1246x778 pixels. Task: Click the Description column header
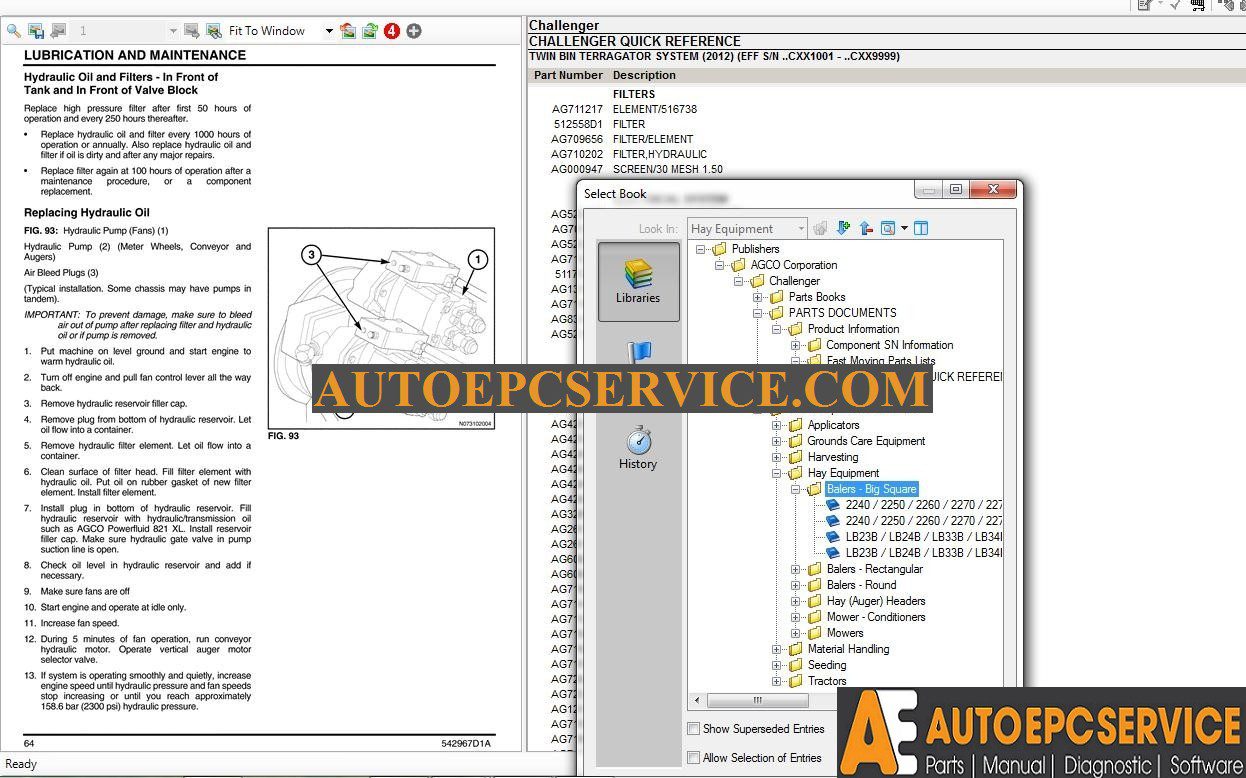644,75
